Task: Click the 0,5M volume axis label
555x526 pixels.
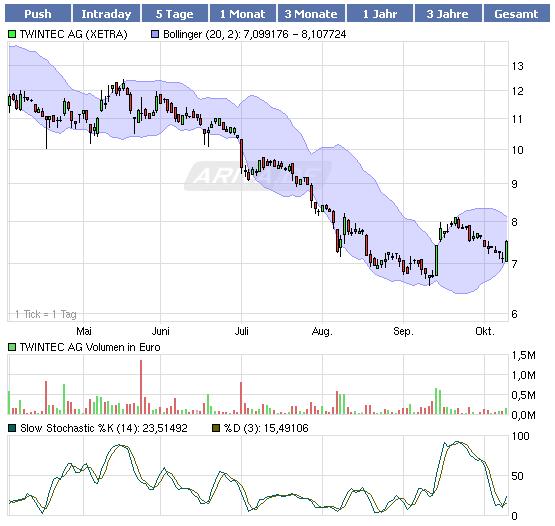Action: pyautogui.click(x=523, y=395)
